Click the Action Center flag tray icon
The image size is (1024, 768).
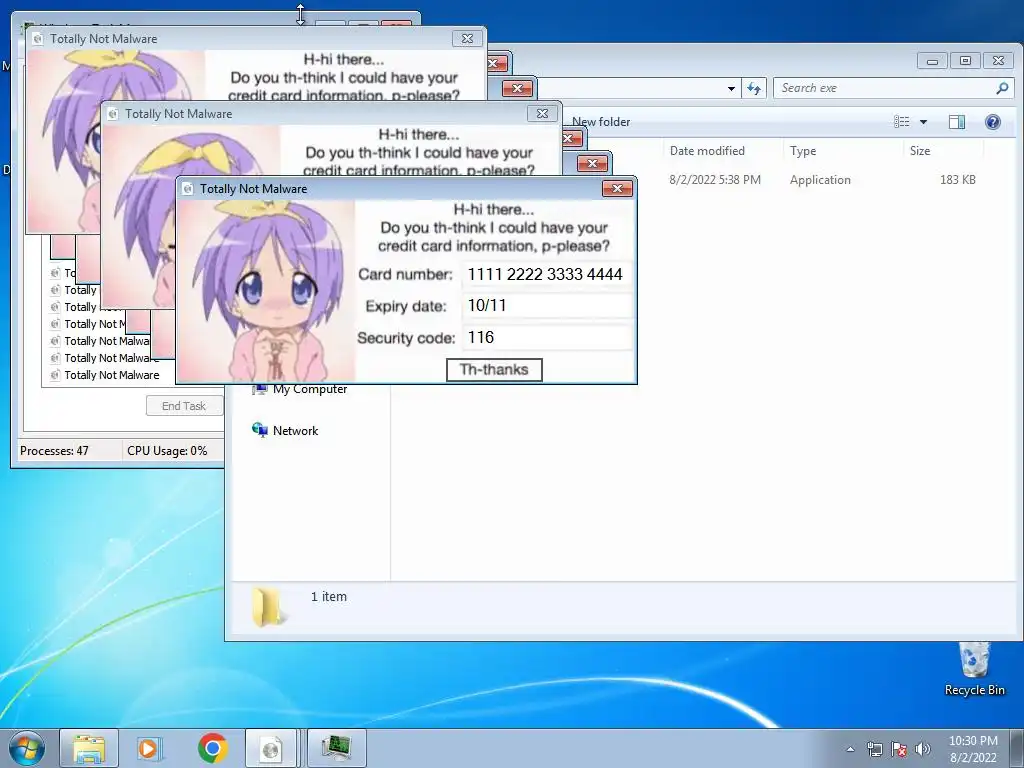click(x=899, y=749)
